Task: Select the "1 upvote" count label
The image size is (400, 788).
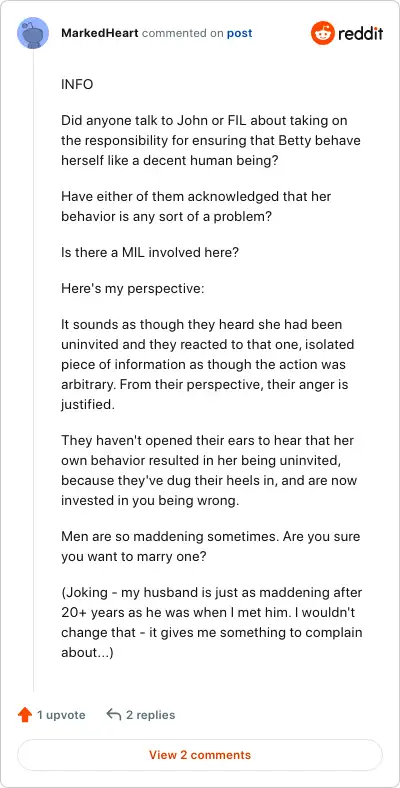Action: [61, 715]
